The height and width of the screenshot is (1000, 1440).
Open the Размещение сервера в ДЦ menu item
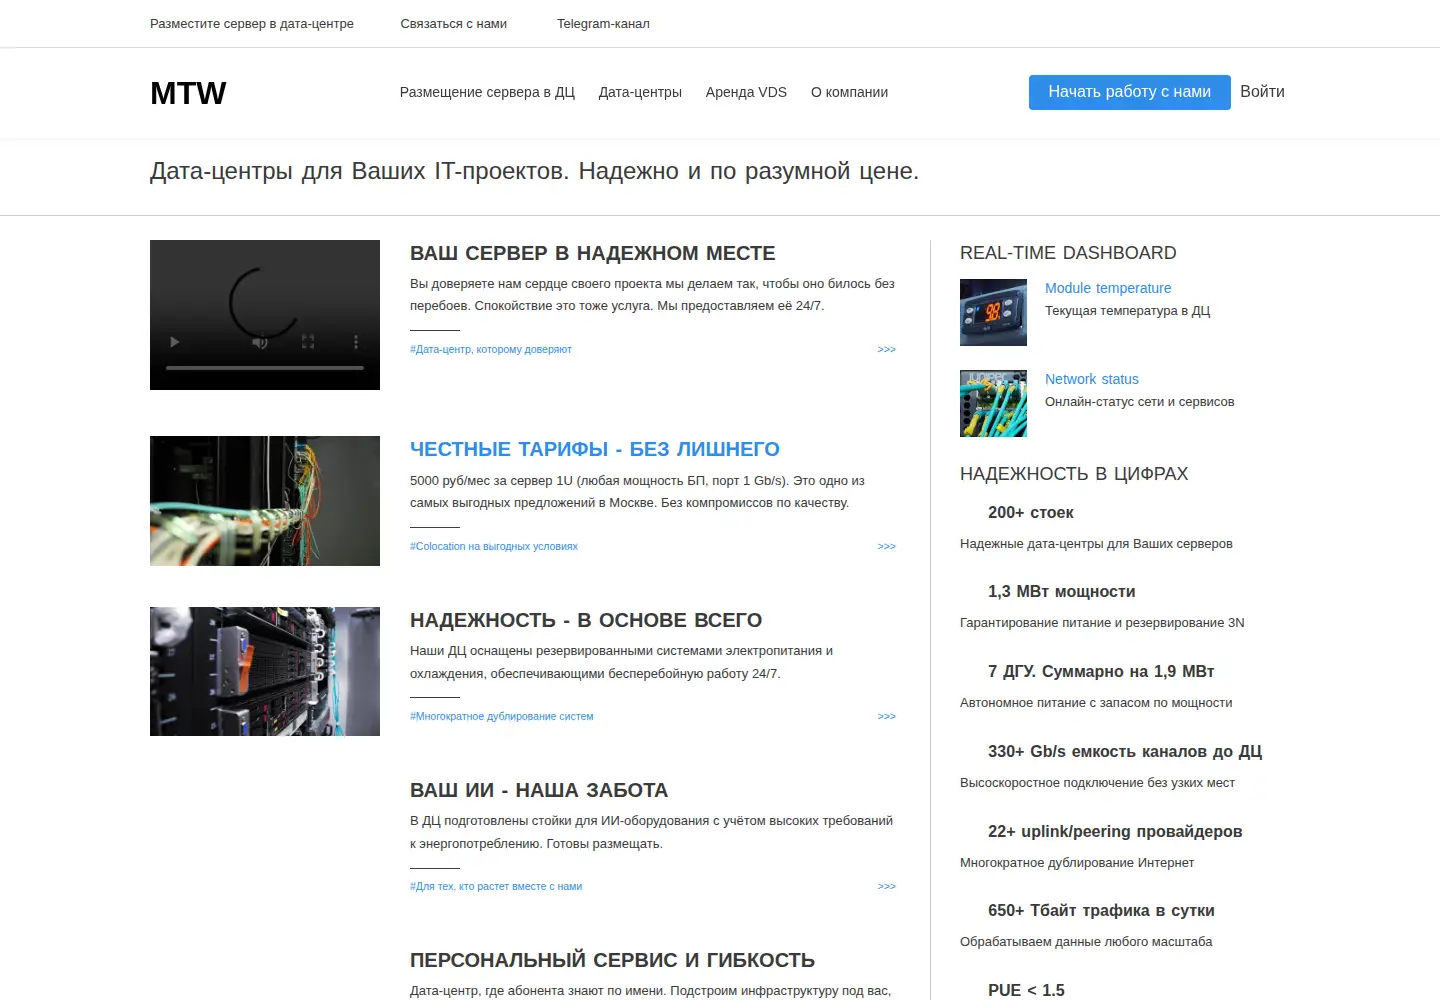tap(487, 92)
